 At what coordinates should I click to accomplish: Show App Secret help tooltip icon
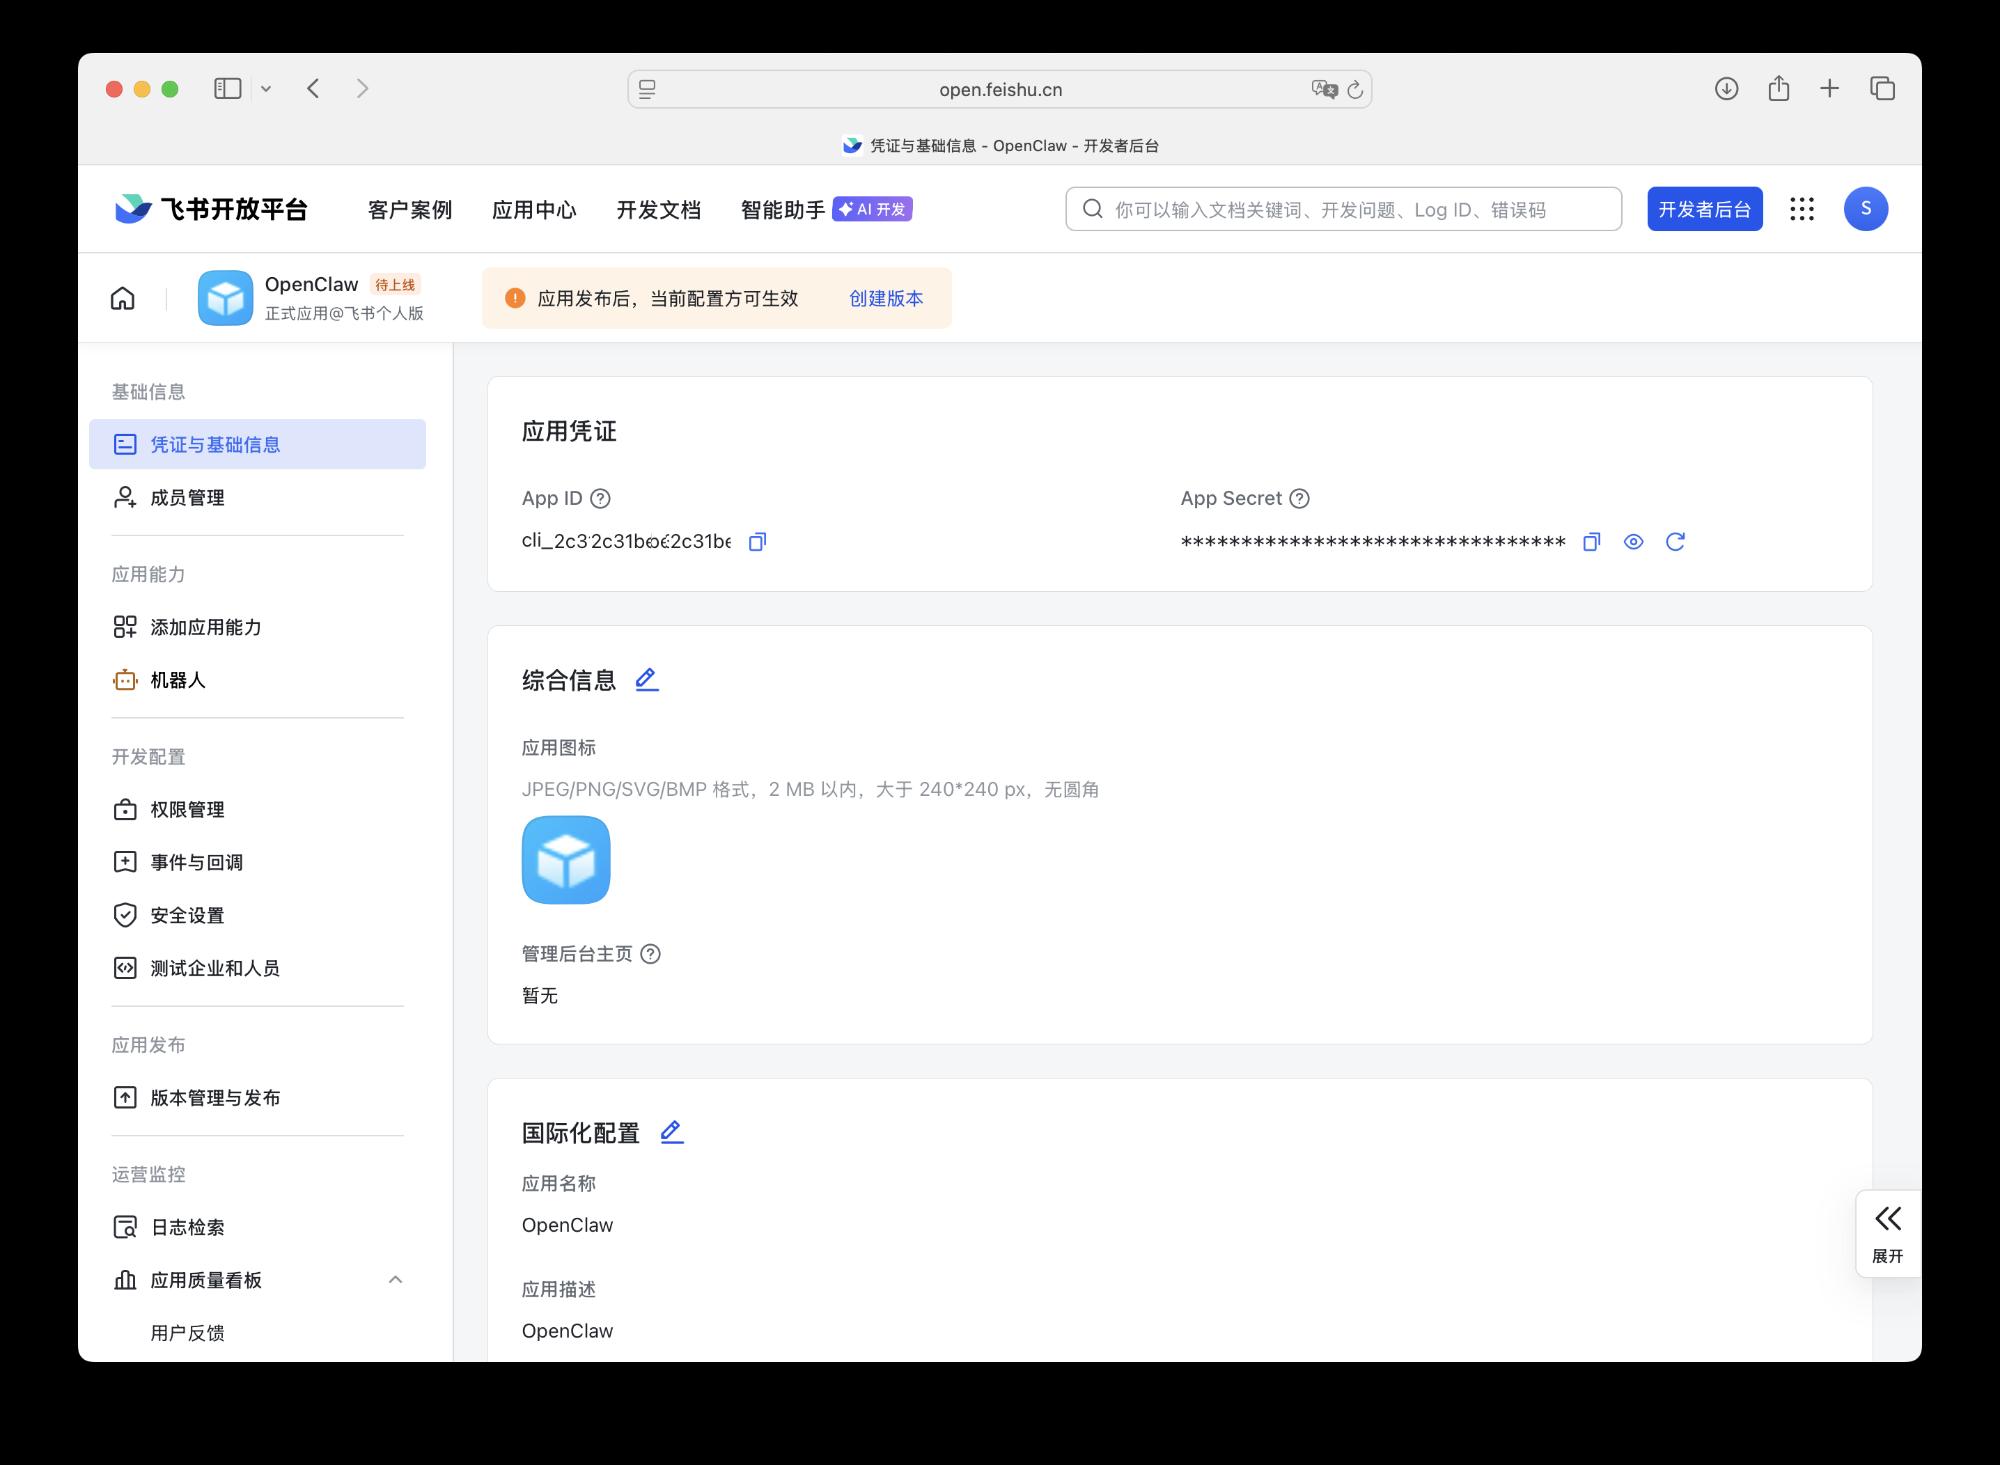1299,498
